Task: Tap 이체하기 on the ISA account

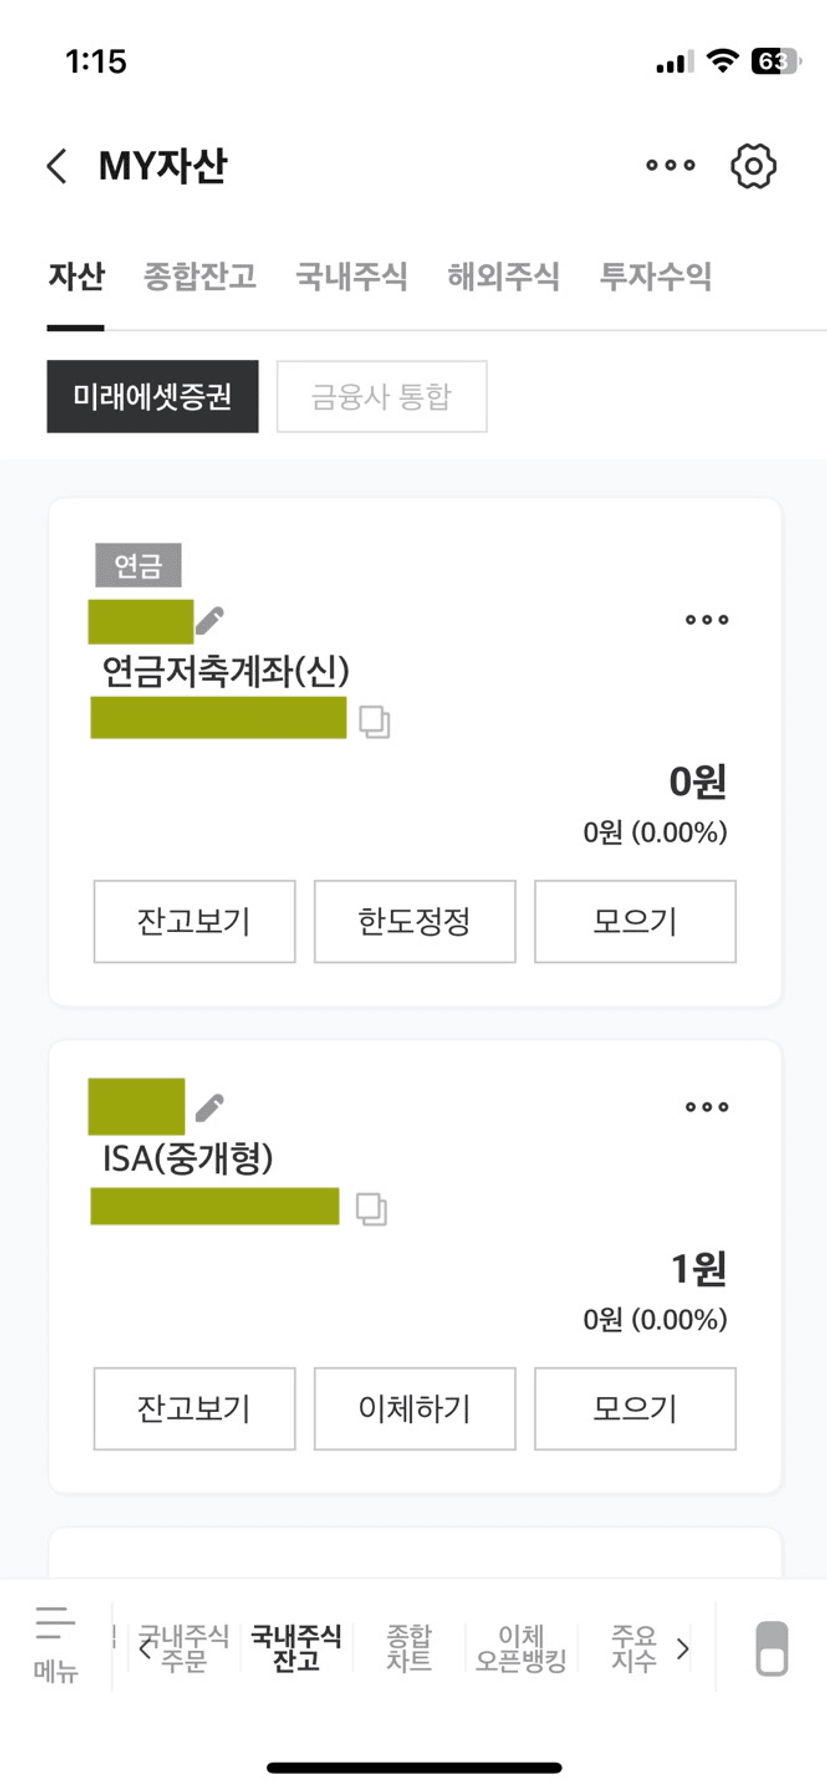Action: (x=415, y=1408)
